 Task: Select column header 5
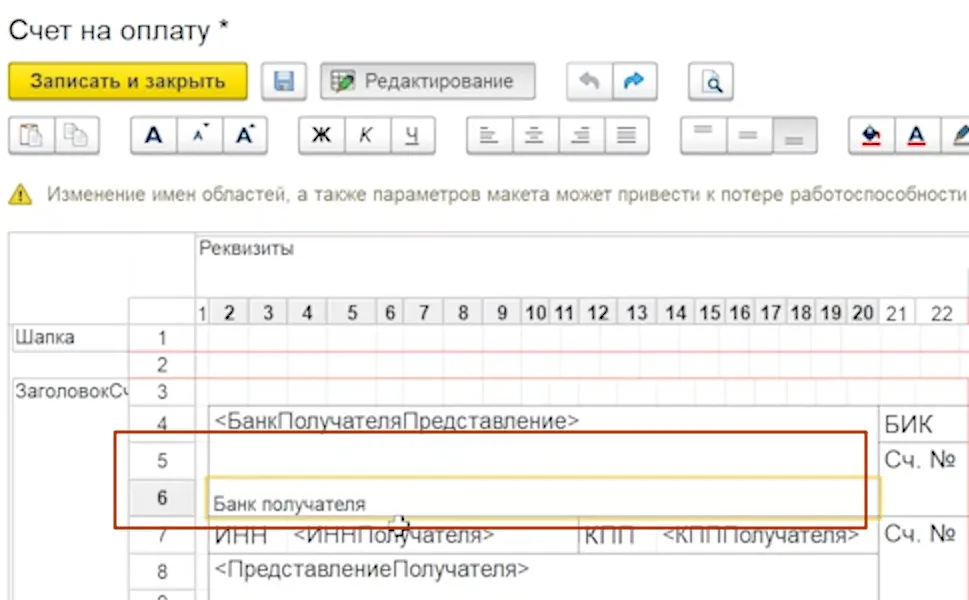pyautogui.click(x=352, y=313)
